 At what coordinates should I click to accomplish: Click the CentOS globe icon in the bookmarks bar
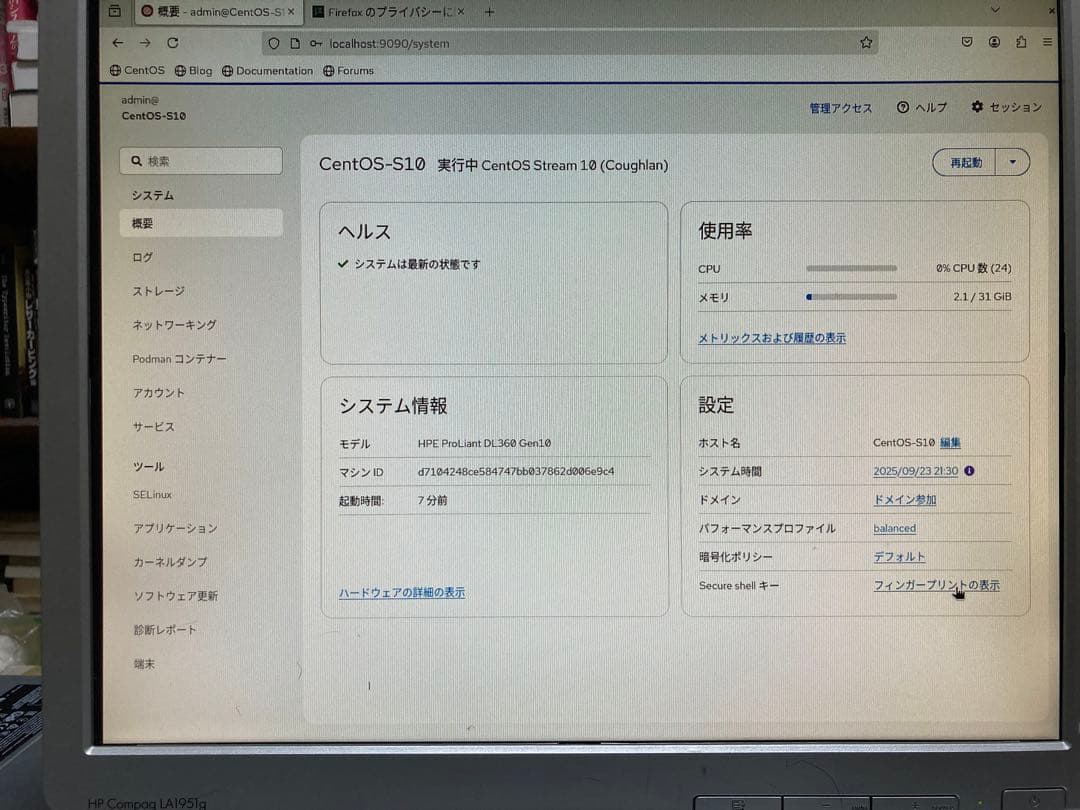click(113, 70)
